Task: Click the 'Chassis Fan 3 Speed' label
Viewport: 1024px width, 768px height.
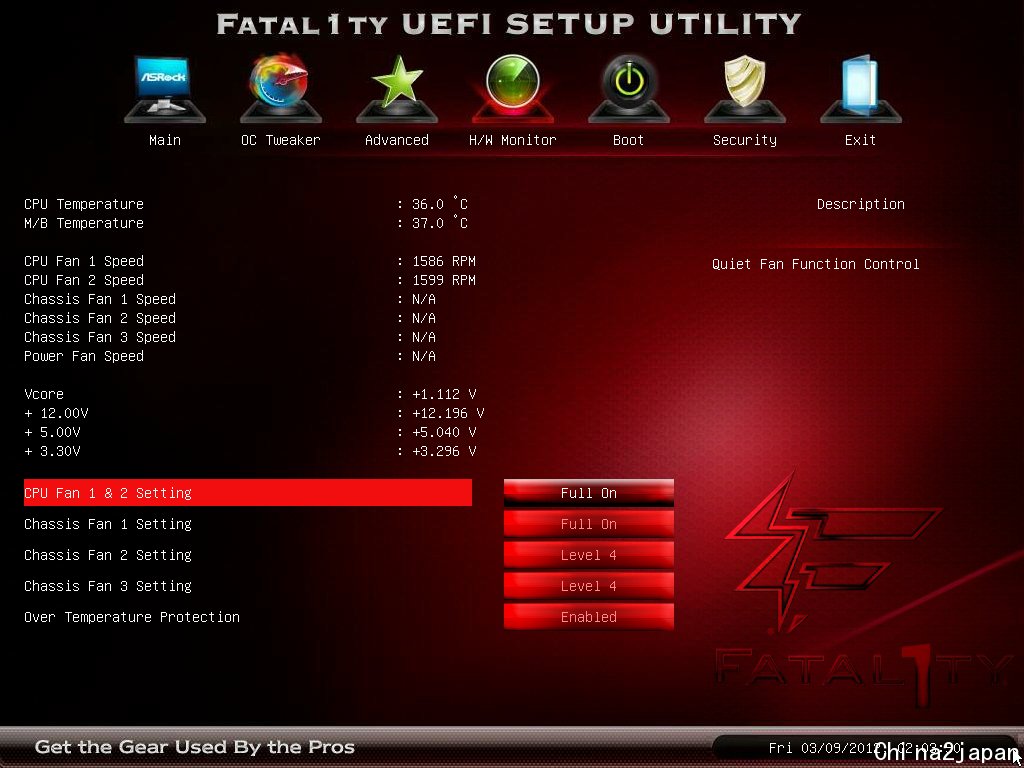Action: point(100,337)
